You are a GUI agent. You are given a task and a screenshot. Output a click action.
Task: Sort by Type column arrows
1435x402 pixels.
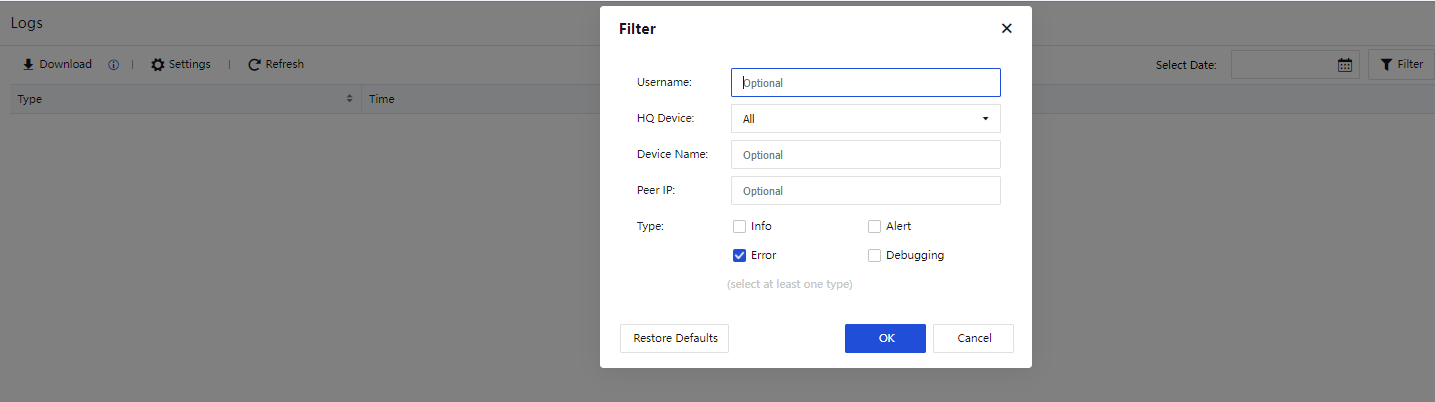[349, 99]
